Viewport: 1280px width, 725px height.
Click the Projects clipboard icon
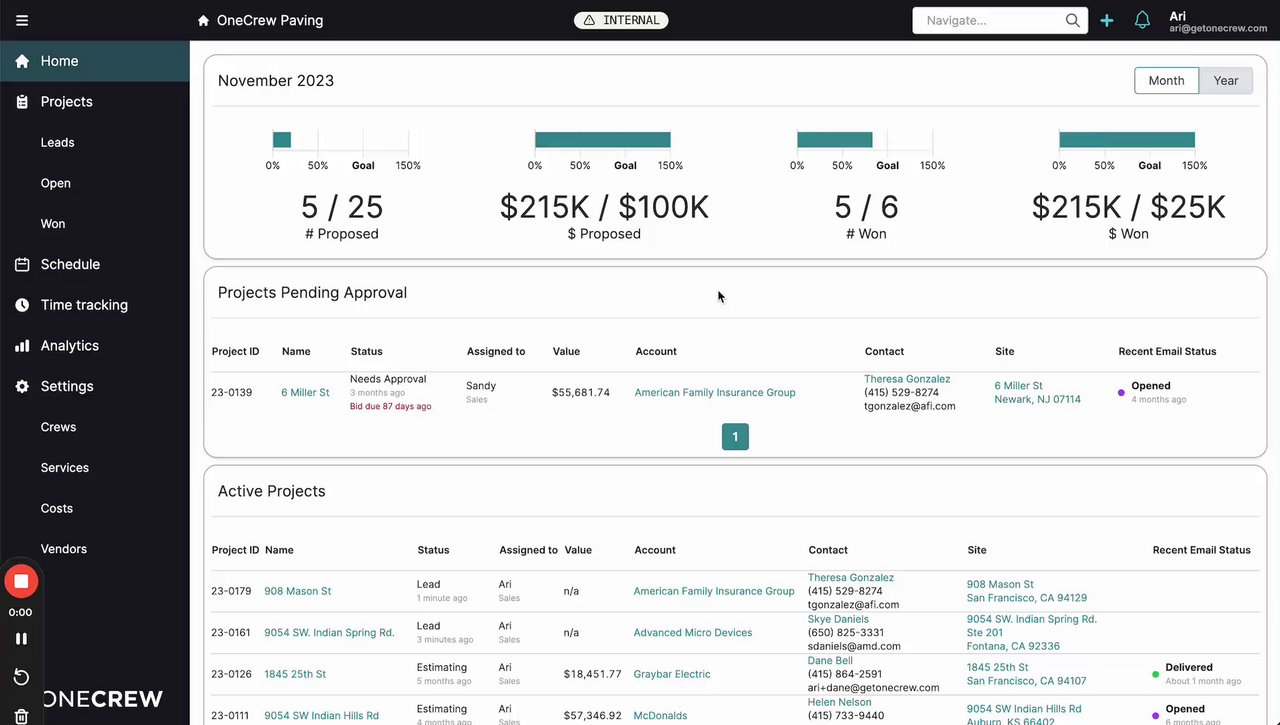coord(22,102)
